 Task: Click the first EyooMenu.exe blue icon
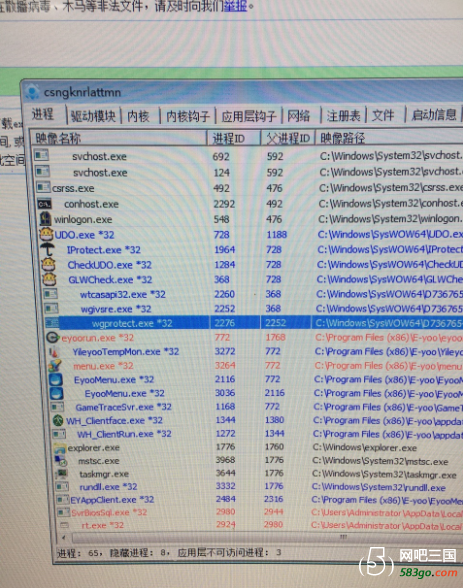tap(56, 379)
